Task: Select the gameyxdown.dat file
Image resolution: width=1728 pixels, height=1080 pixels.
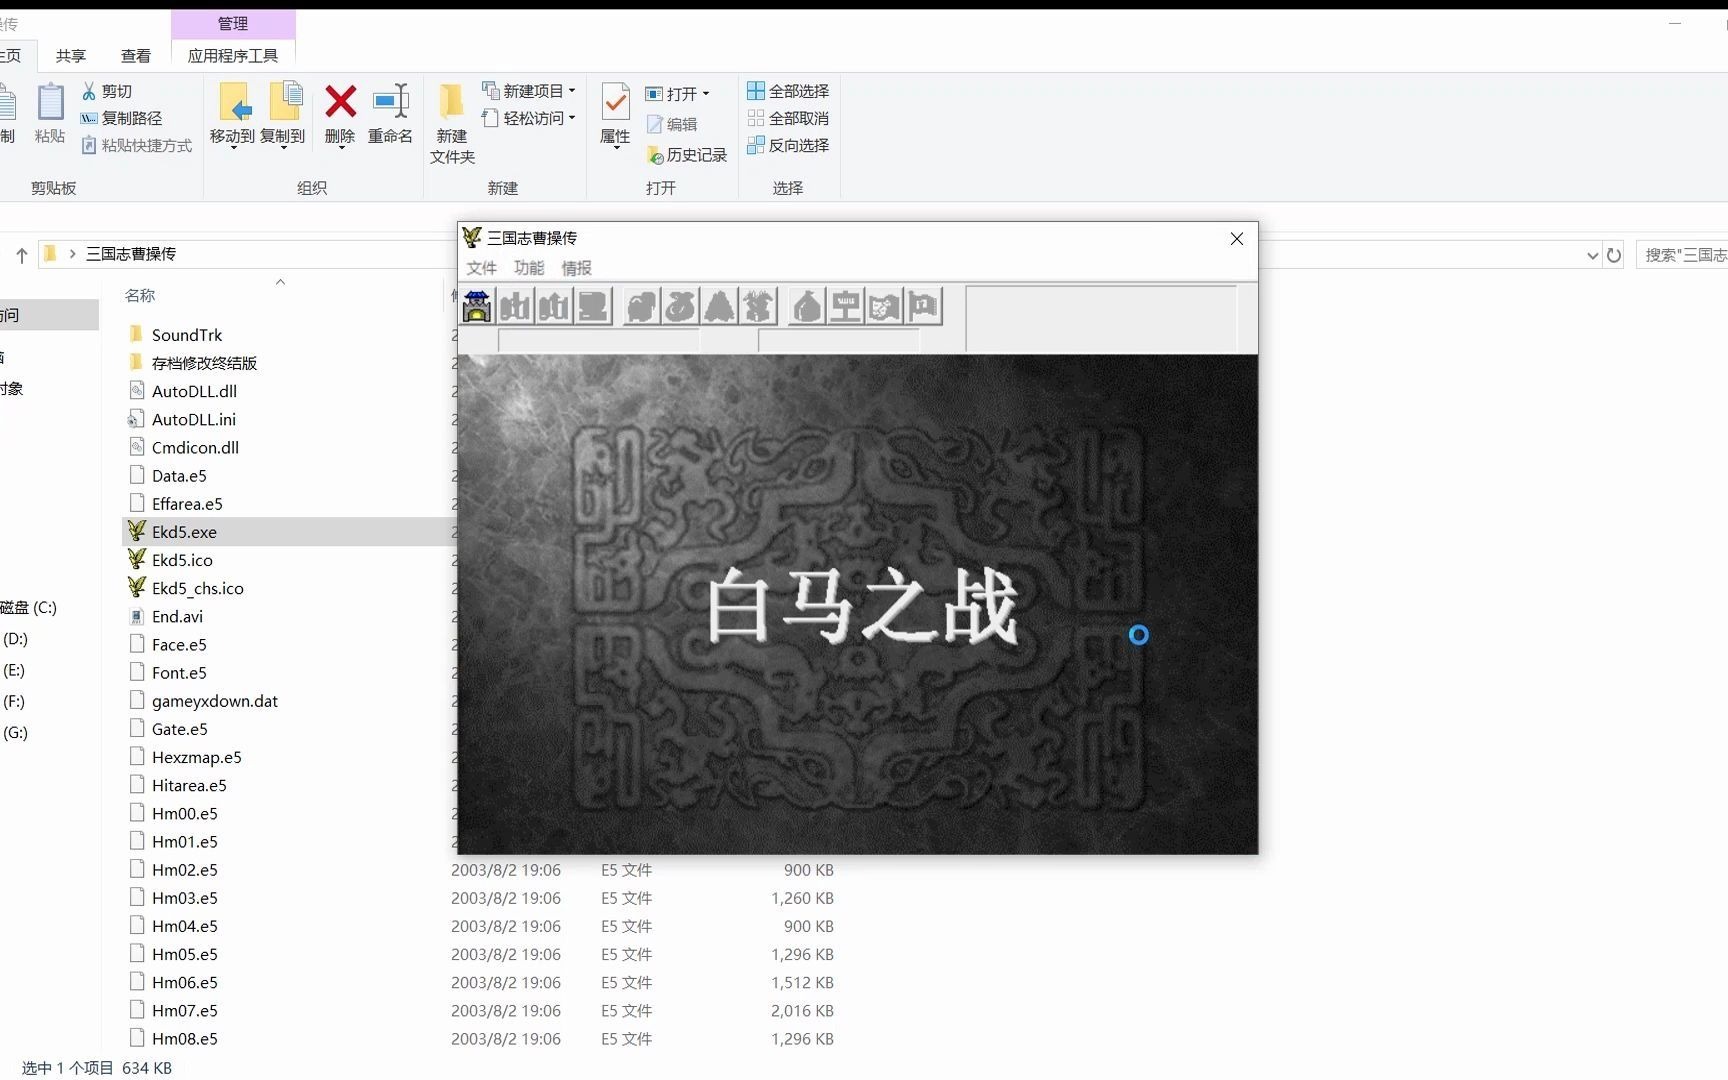Action: pyautogui.click(x=215, y=701)
